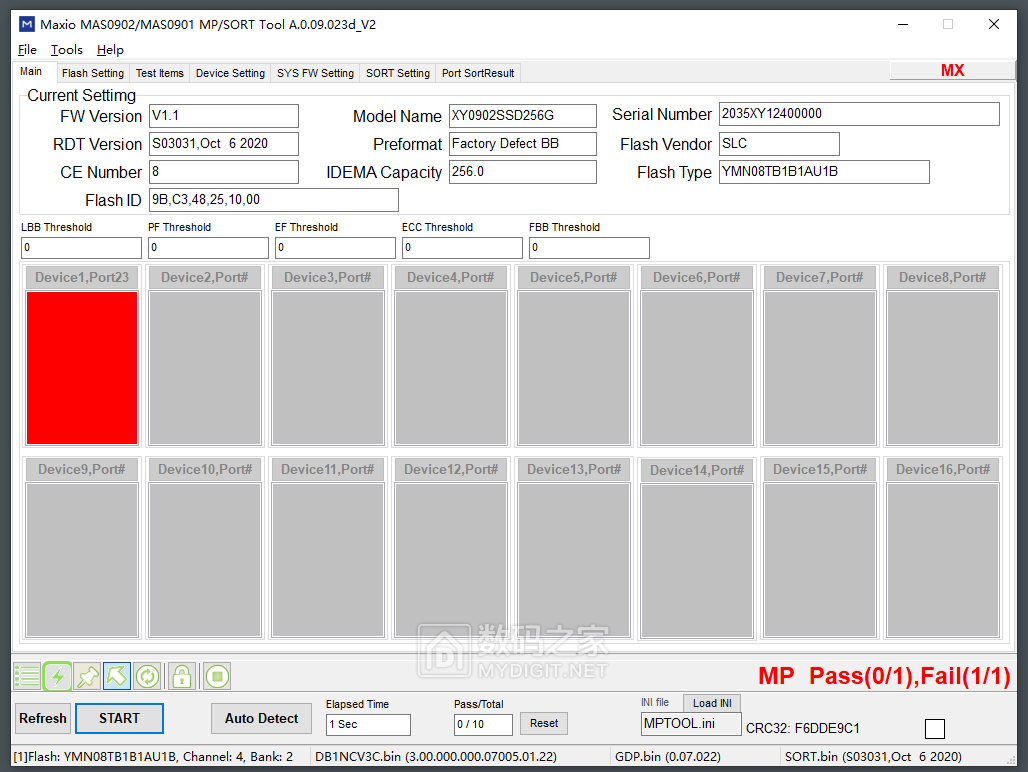Click the CRC32: F6DDE9C1 text
The width and height of the screenshot is (1028, 772).
pyautogui.click(x=802, y=728)
